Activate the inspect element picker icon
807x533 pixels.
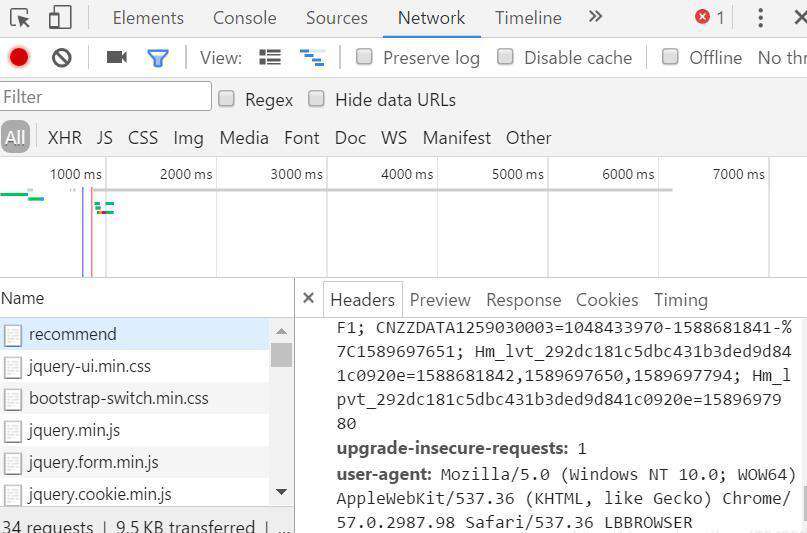pos(20,18)
